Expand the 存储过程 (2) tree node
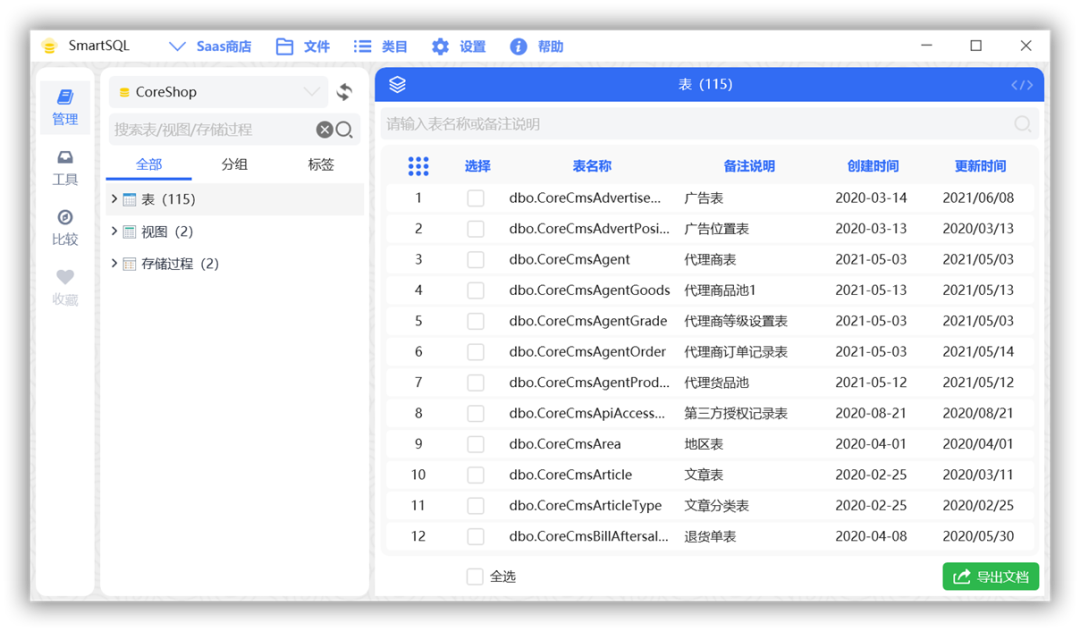Viewport: 1080px width, 631px height. point(115,264)
